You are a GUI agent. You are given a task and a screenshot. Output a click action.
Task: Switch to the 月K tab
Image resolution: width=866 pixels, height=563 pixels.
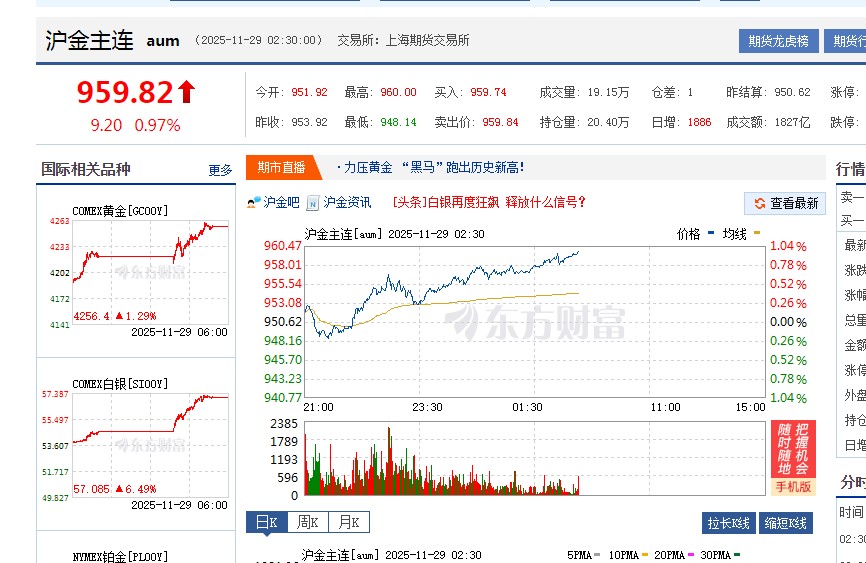click(349, 522)
